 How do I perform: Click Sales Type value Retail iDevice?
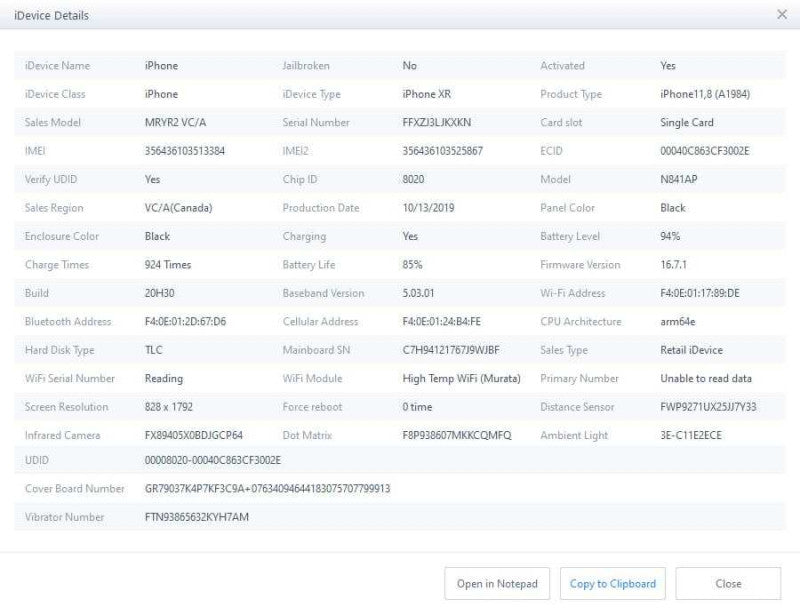691,350
